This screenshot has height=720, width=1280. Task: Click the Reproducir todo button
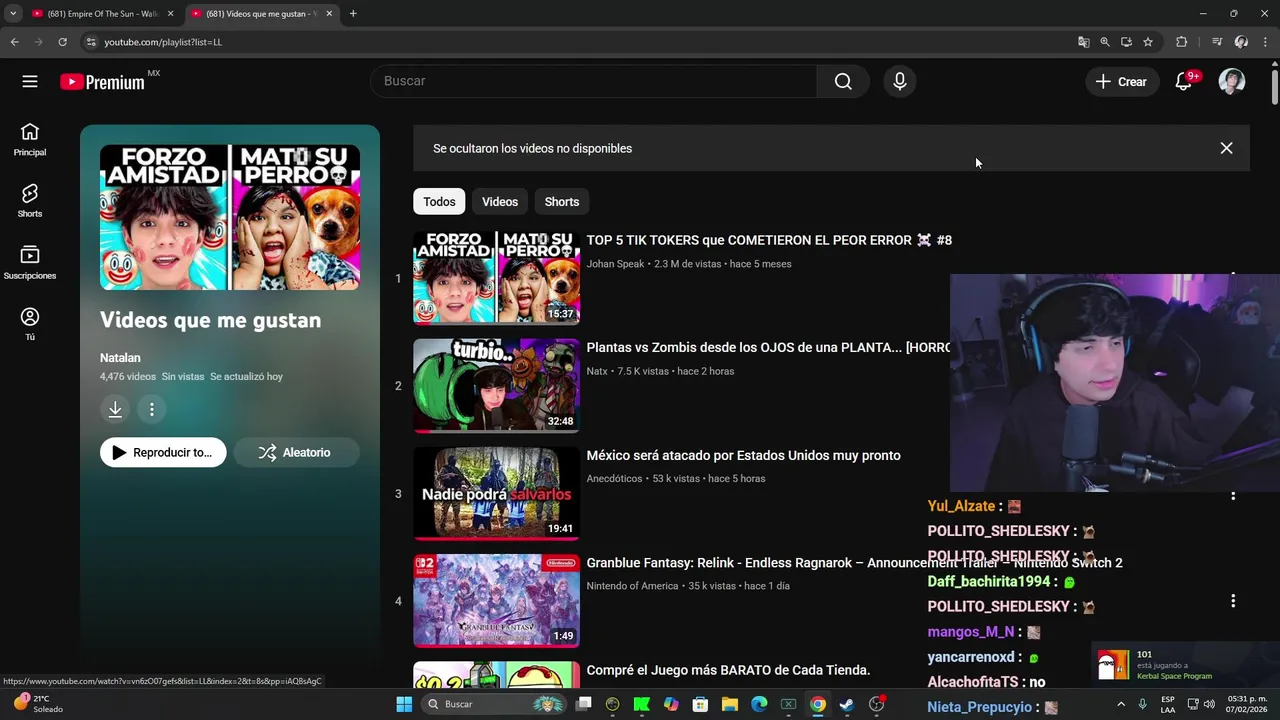163,453
